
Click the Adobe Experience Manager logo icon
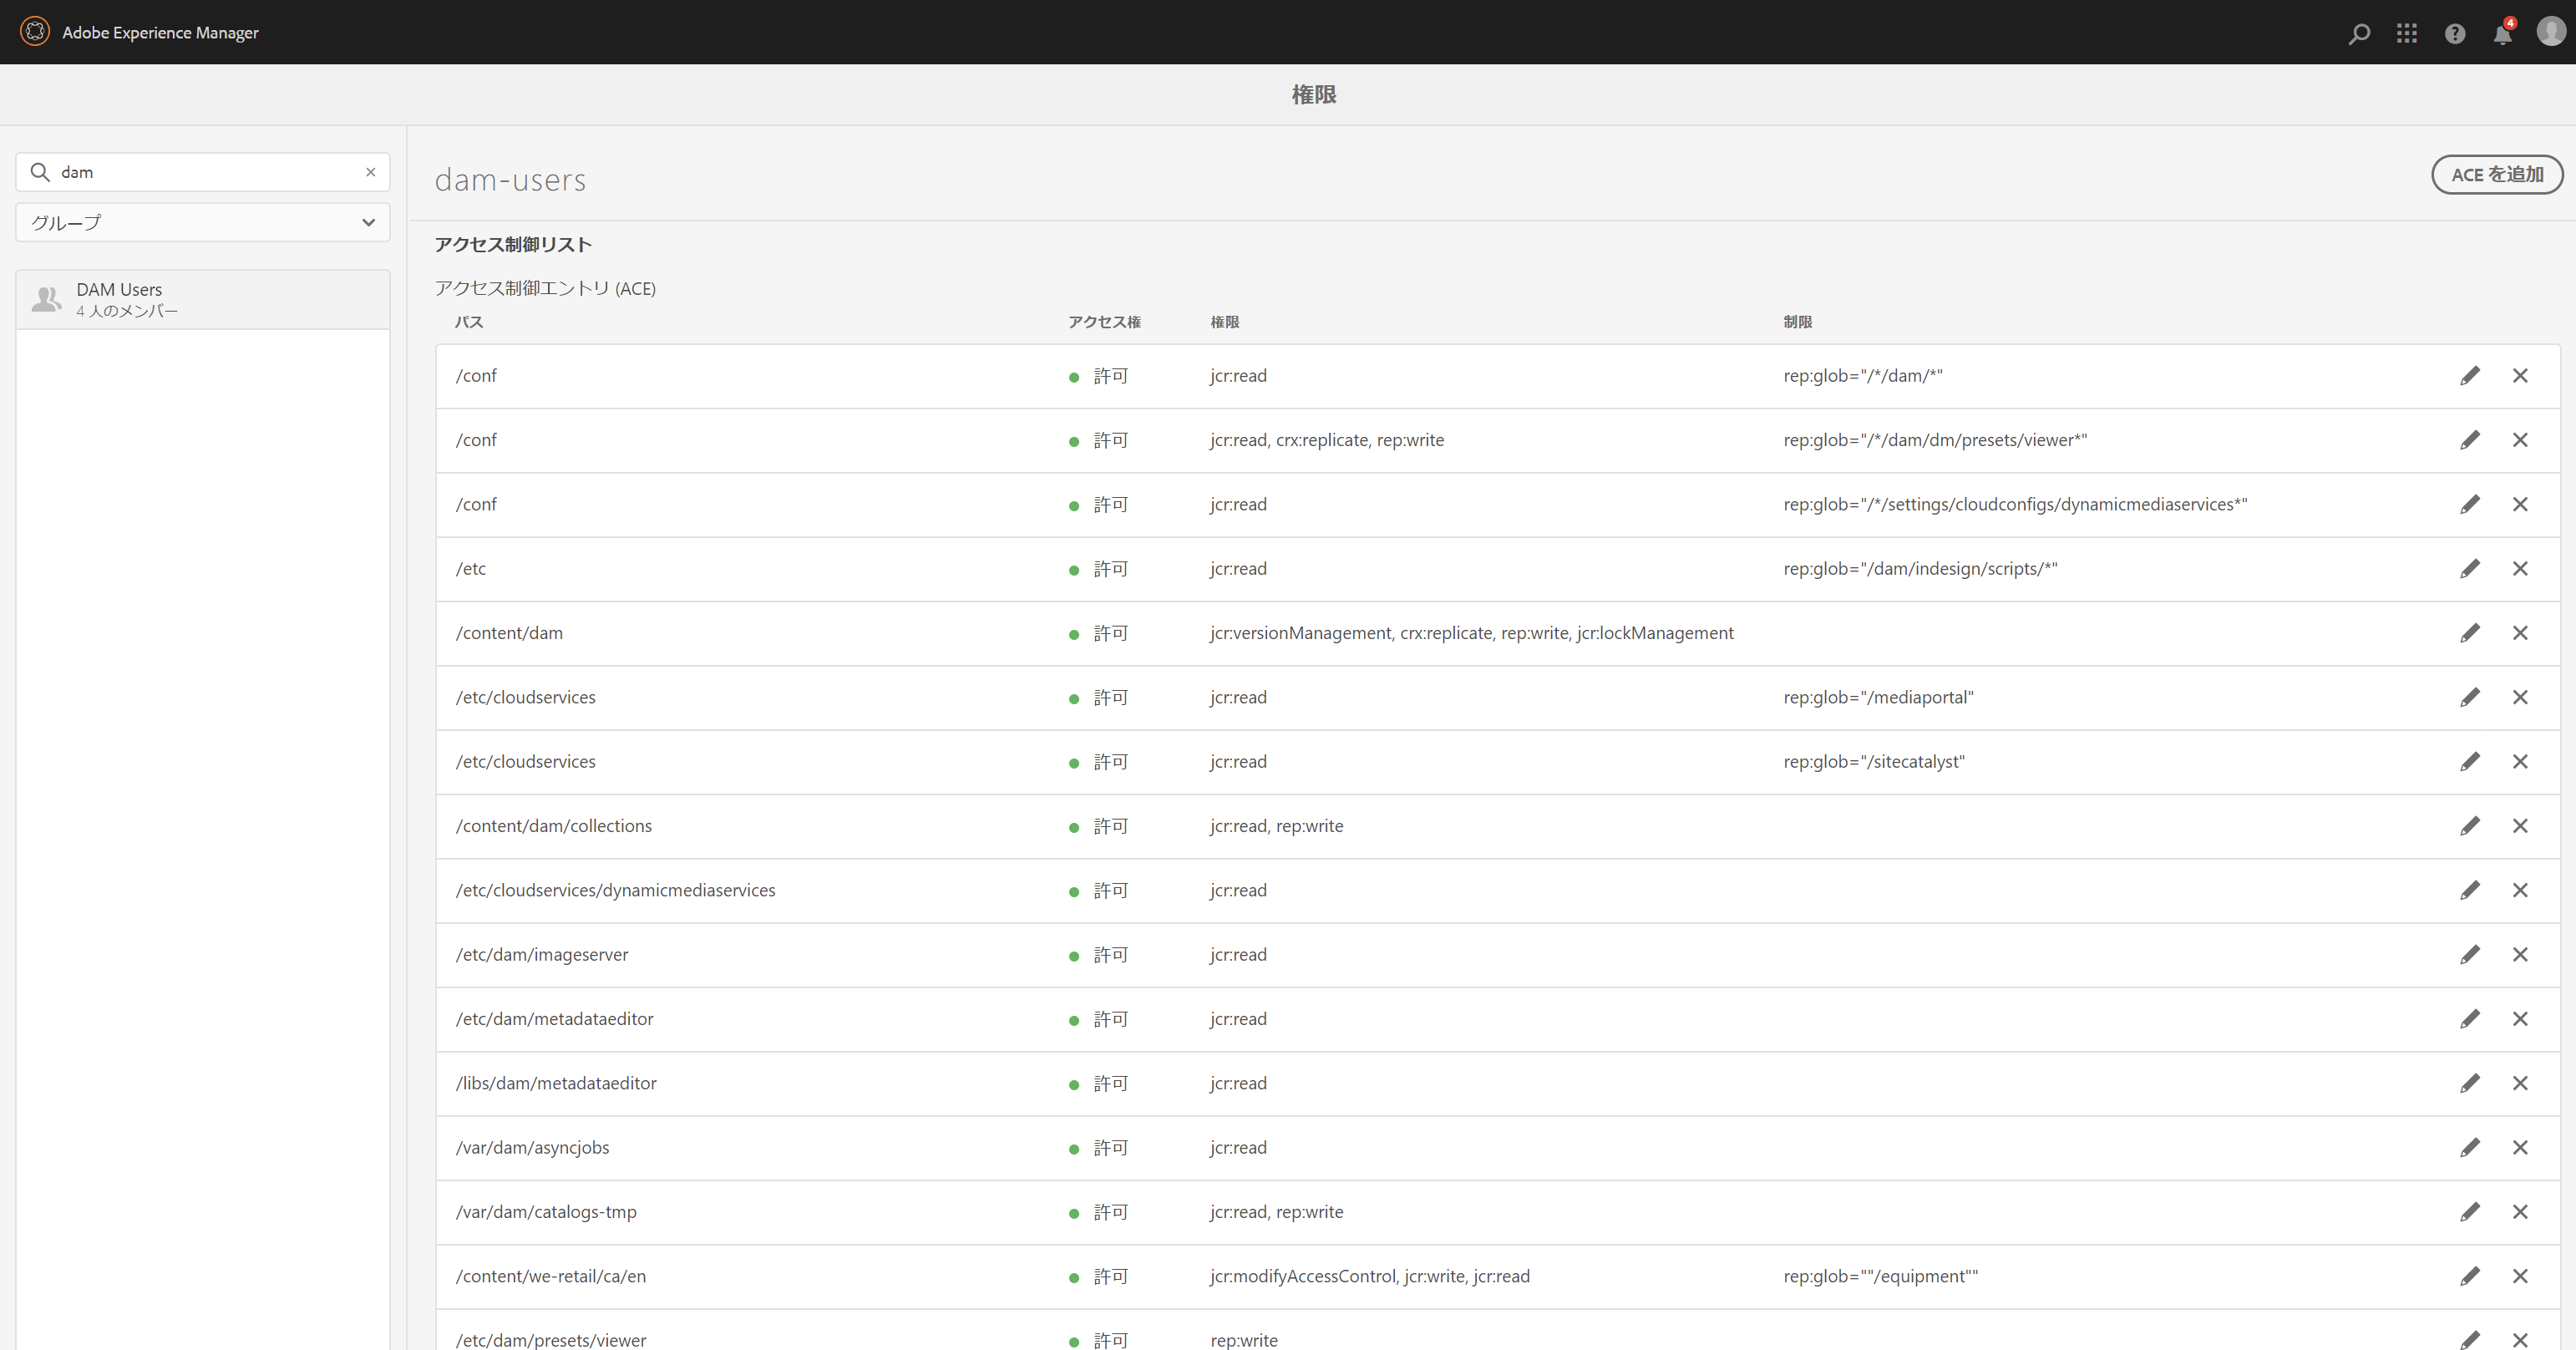point(35,32)
